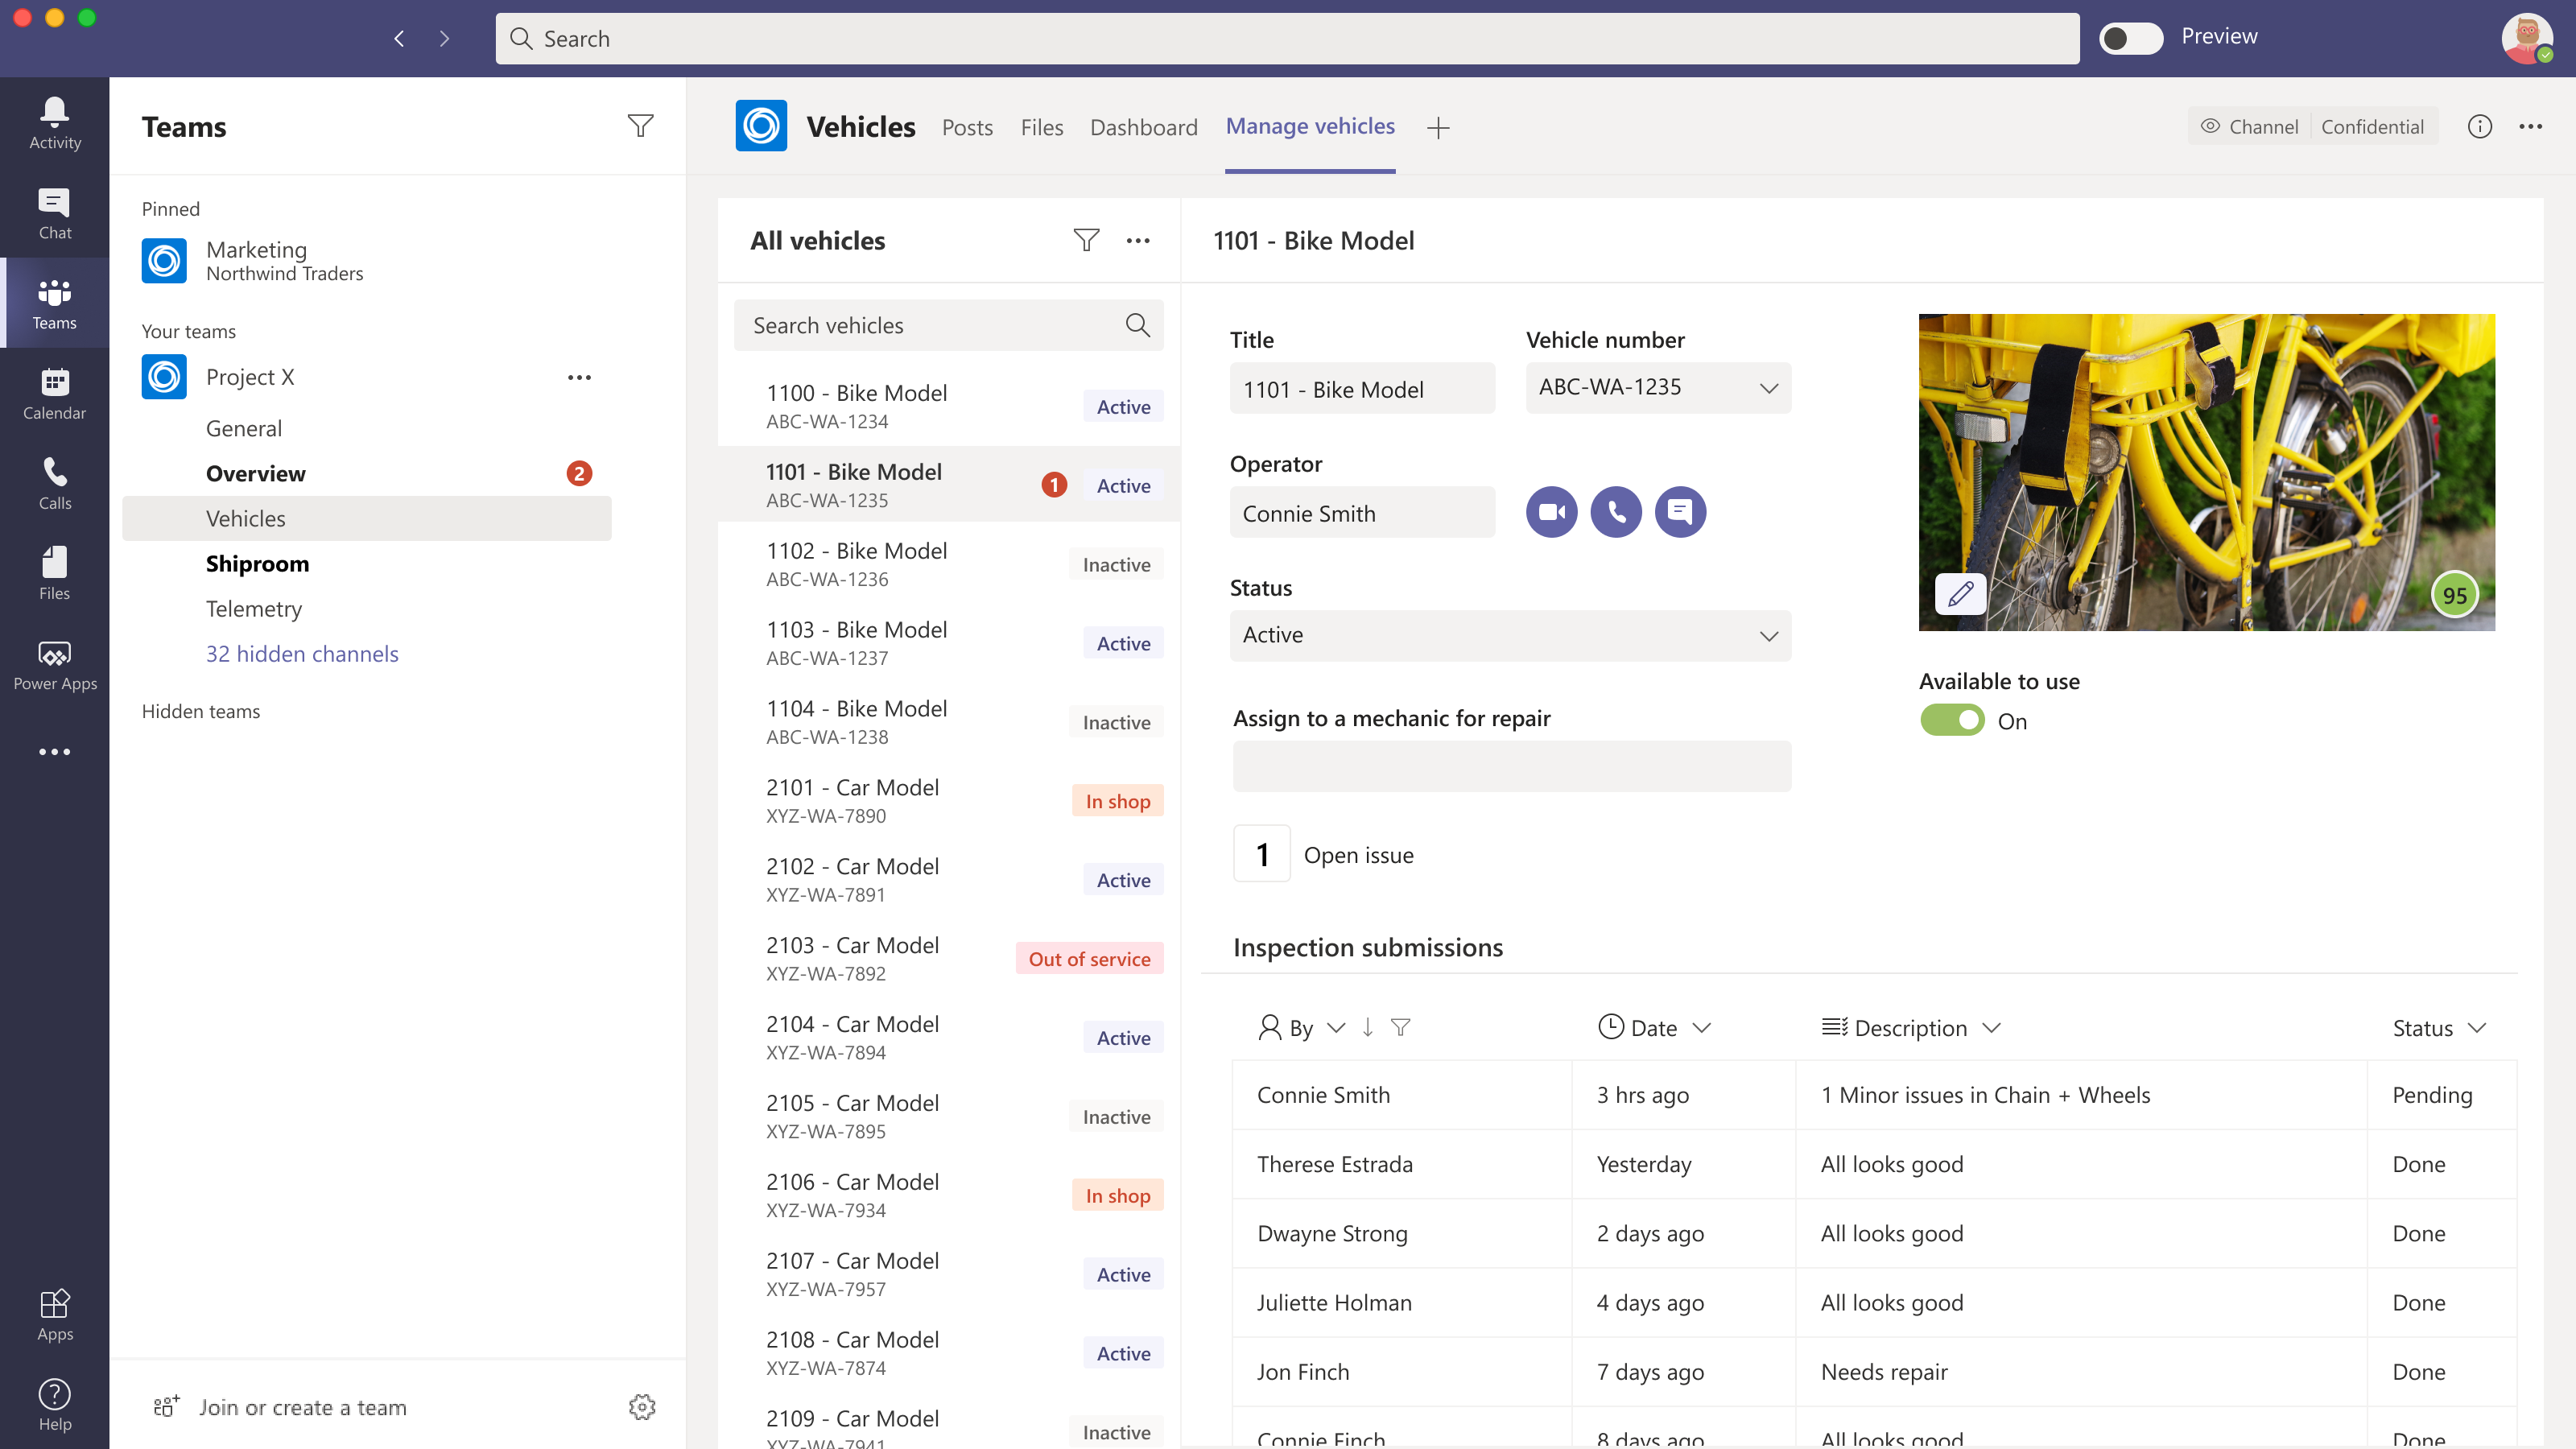Screen dimensions: 2576x1449
Task: Click the phone call icon for Connie Smith
Action: tap(1616, 511)
